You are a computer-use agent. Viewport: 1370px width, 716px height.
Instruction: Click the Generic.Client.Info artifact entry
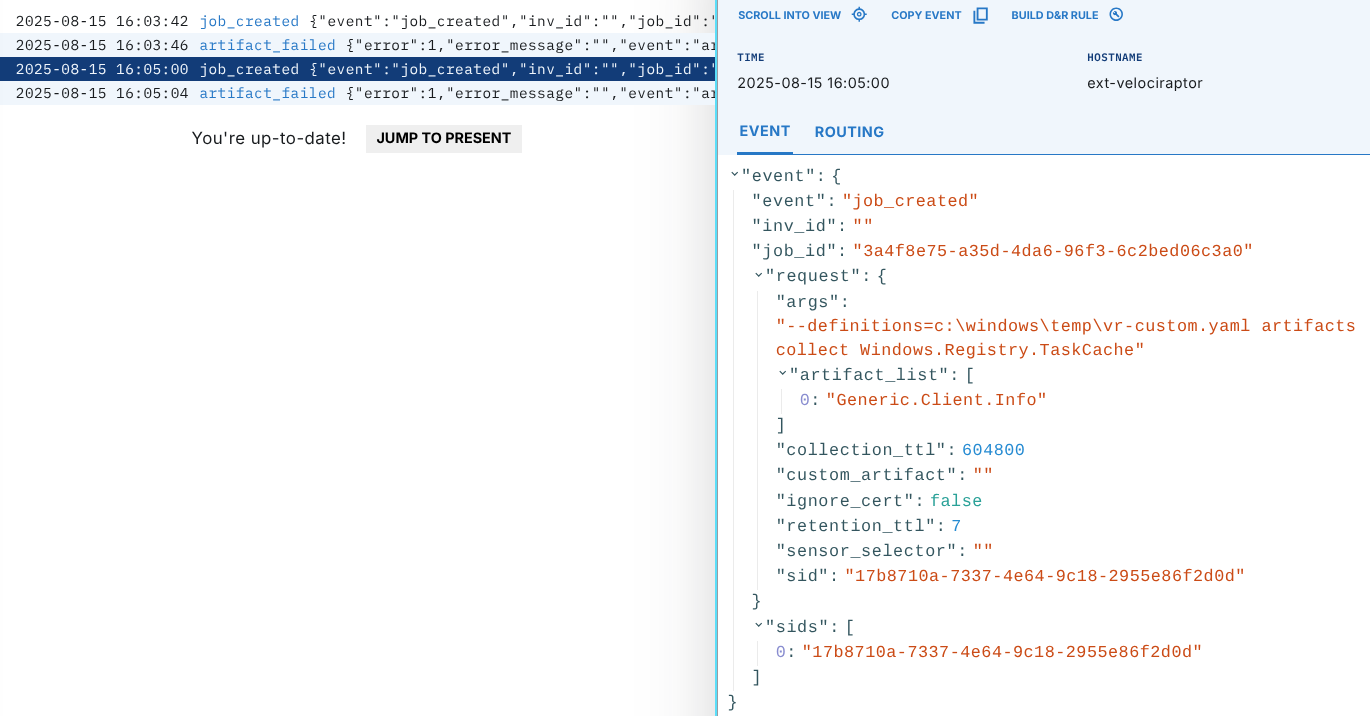(x=936, y=400)
